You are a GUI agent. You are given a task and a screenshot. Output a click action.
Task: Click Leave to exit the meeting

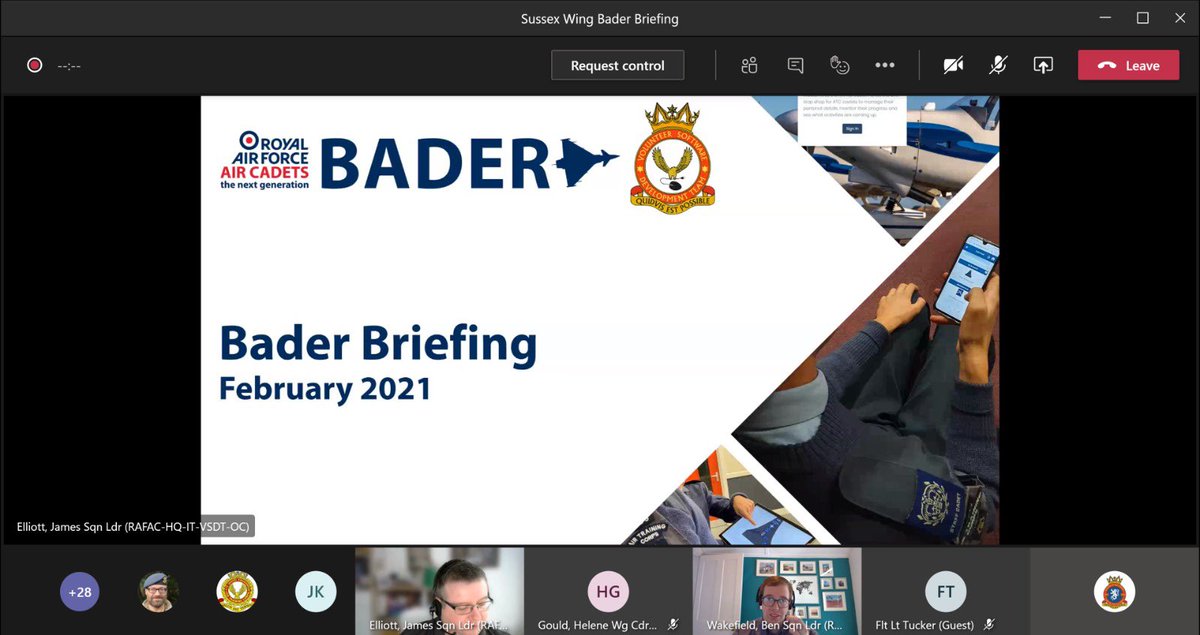click(x=1128, y=64)
